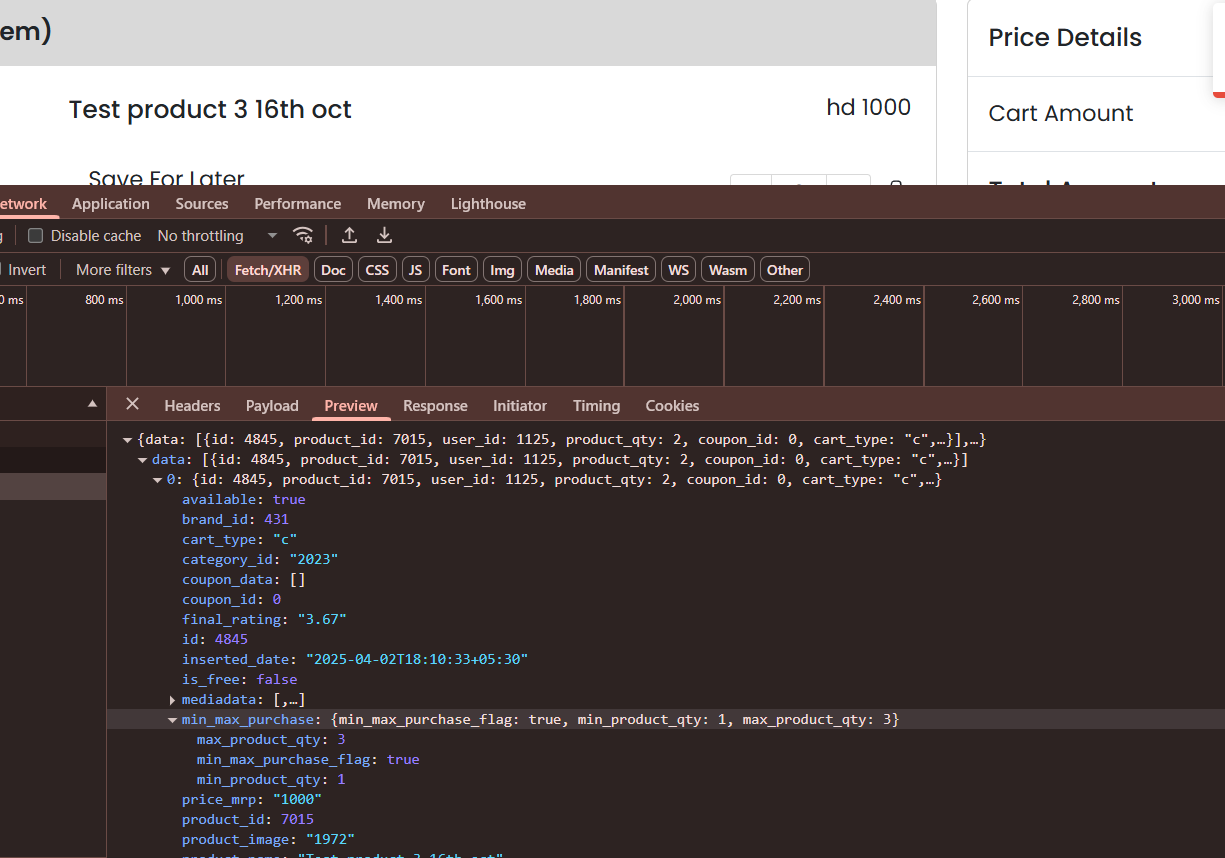Select the Preview tab
This screenshot has width=1225, height=858.
351,406
